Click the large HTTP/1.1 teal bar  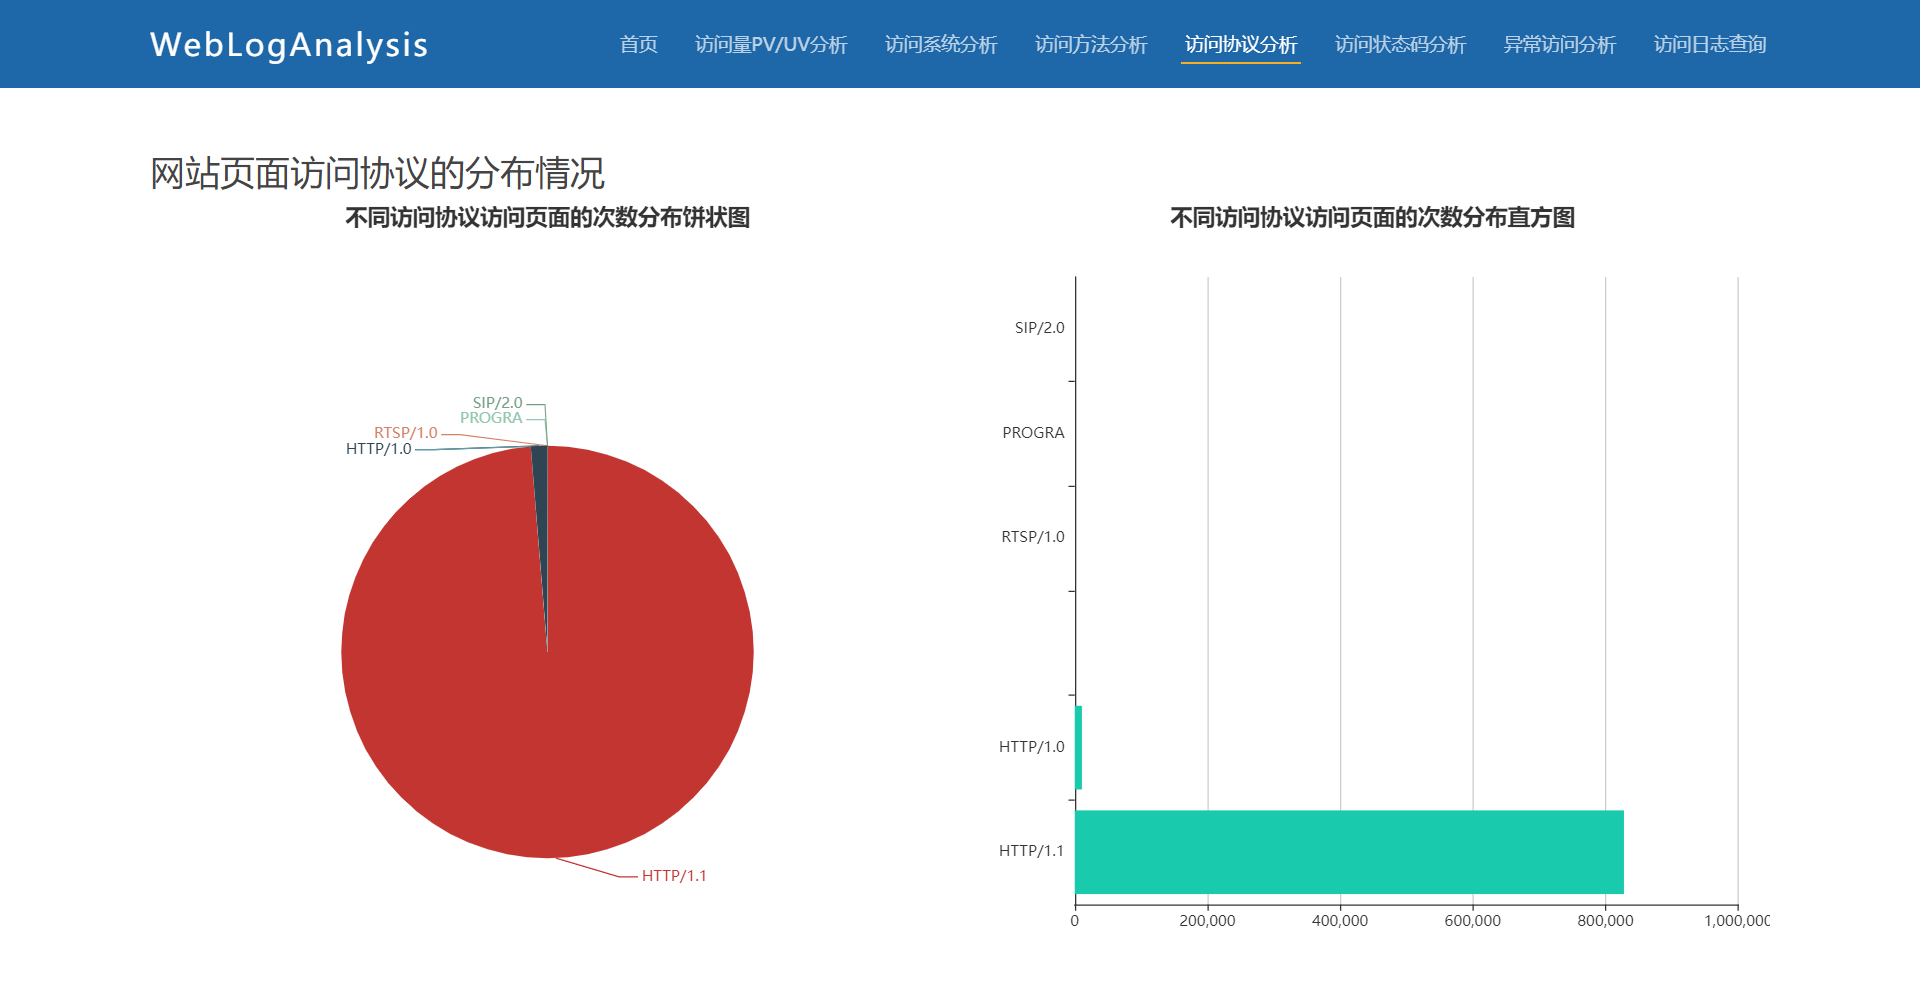point(1349,852)
